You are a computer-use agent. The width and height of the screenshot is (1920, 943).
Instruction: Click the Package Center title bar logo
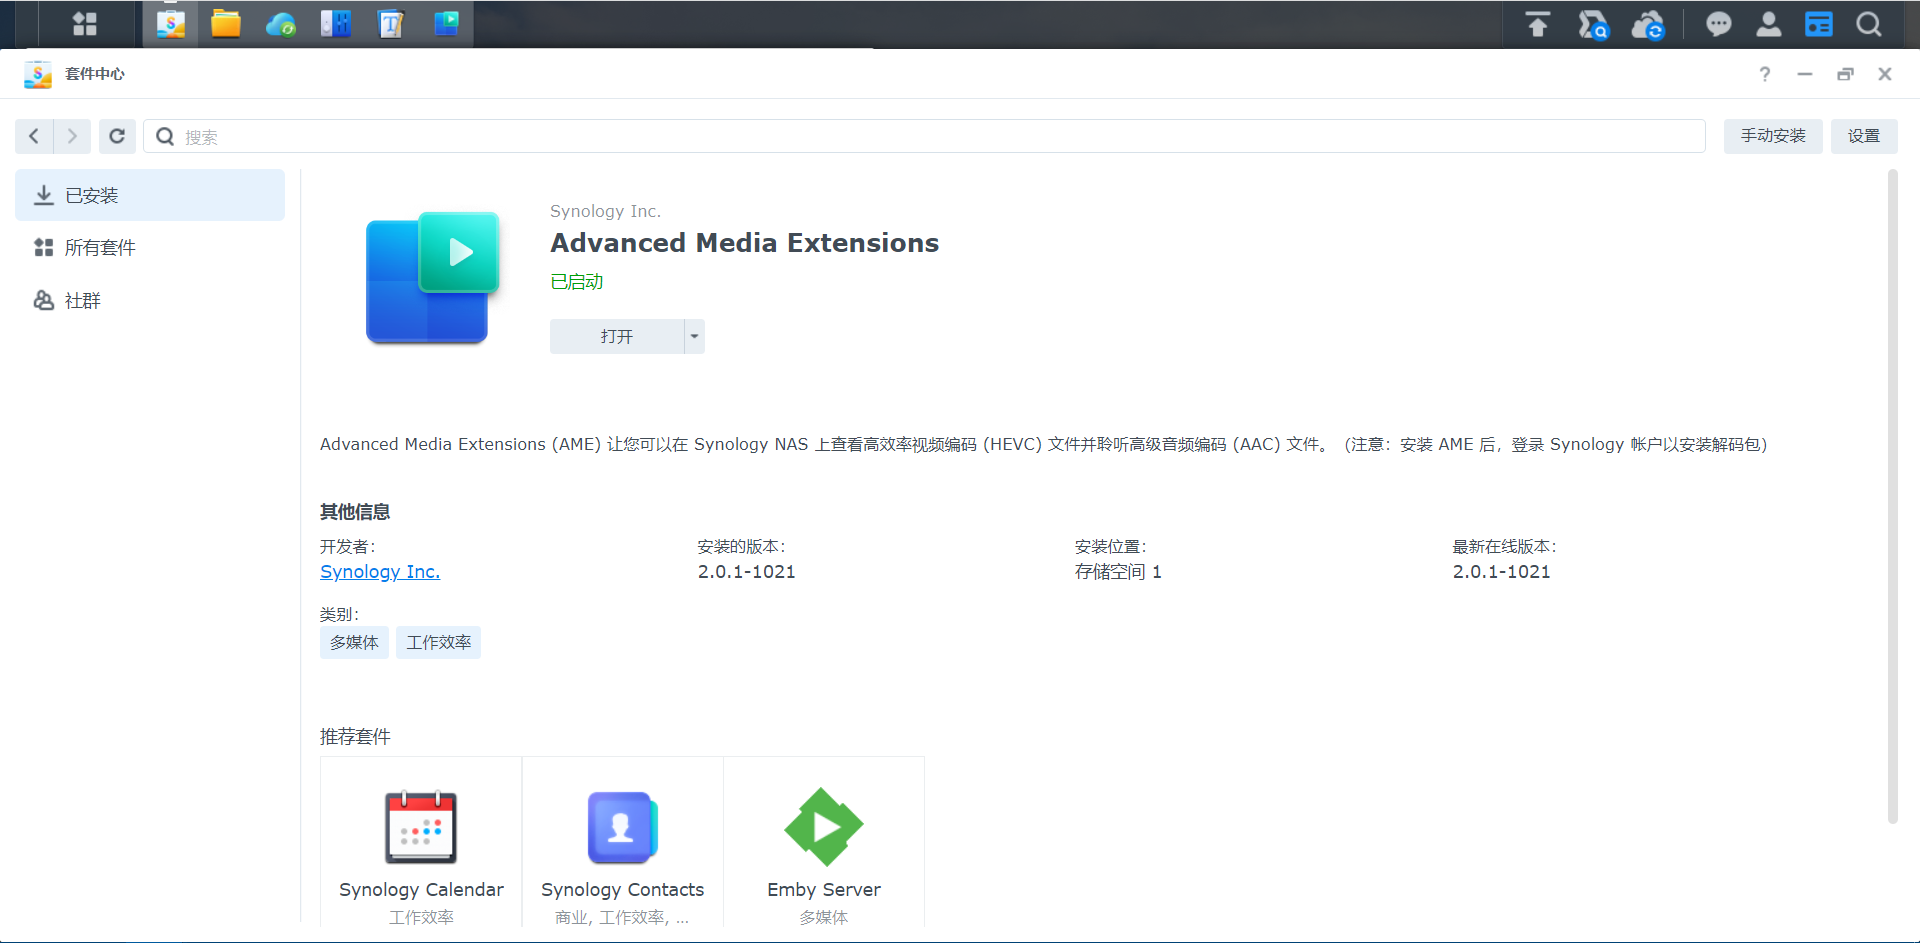38,74
